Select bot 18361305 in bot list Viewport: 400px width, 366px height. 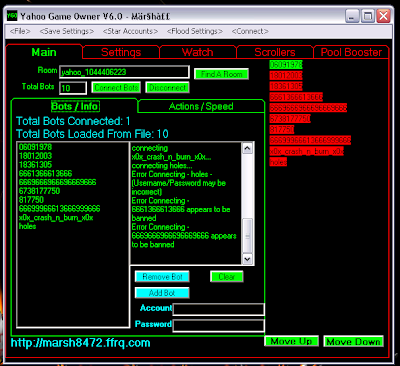(35, 165)
